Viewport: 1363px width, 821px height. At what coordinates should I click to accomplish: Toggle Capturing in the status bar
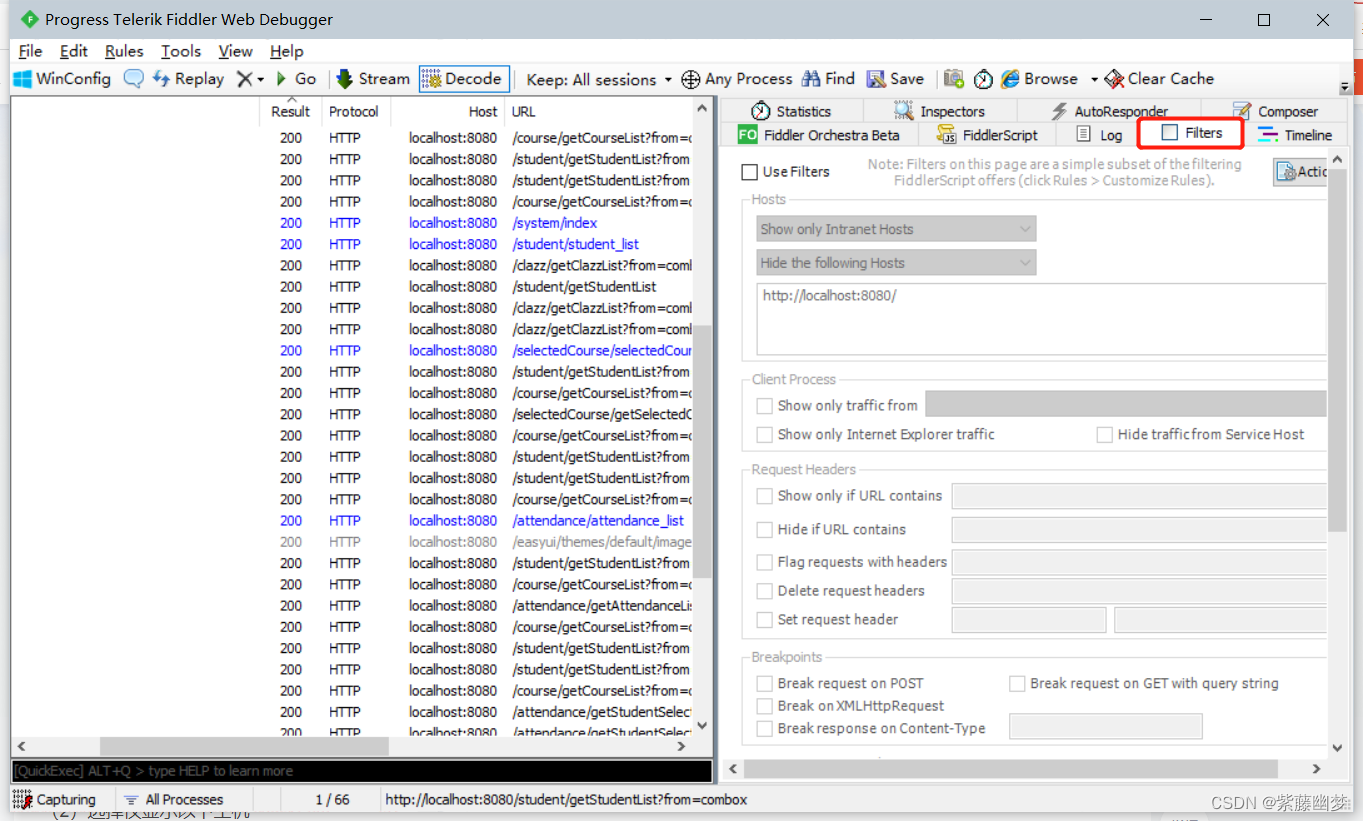click(55, 800)
